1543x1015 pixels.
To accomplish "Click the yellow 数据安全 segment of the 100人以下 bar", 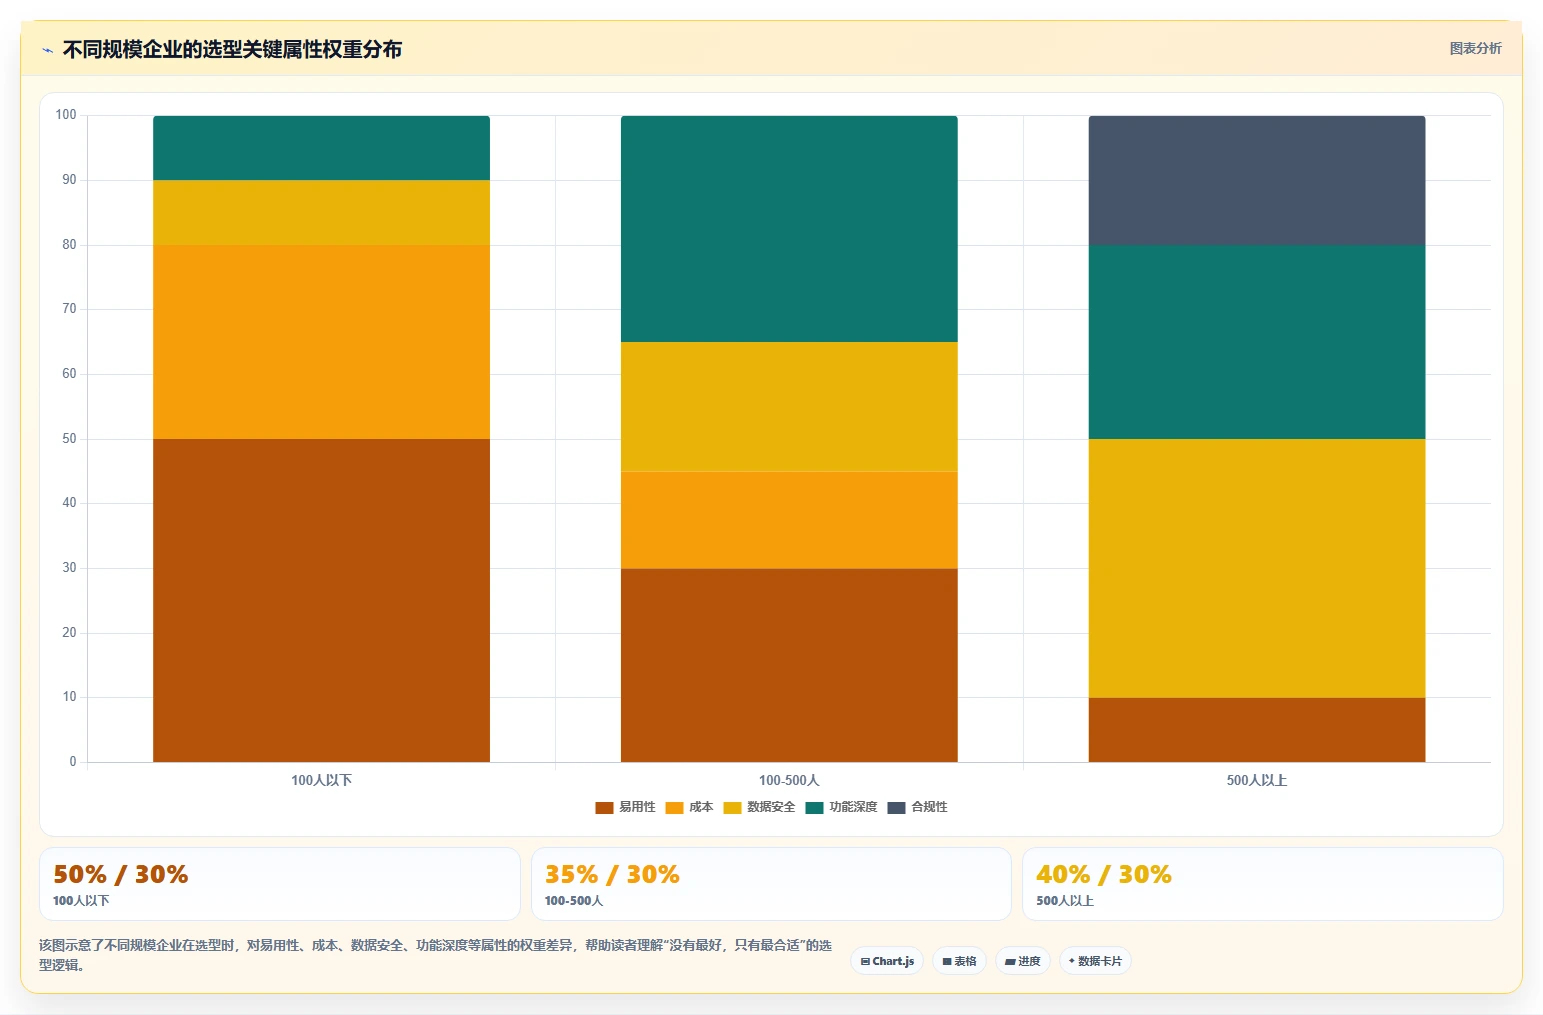I will pyautogui.click(x=321, y=212).
